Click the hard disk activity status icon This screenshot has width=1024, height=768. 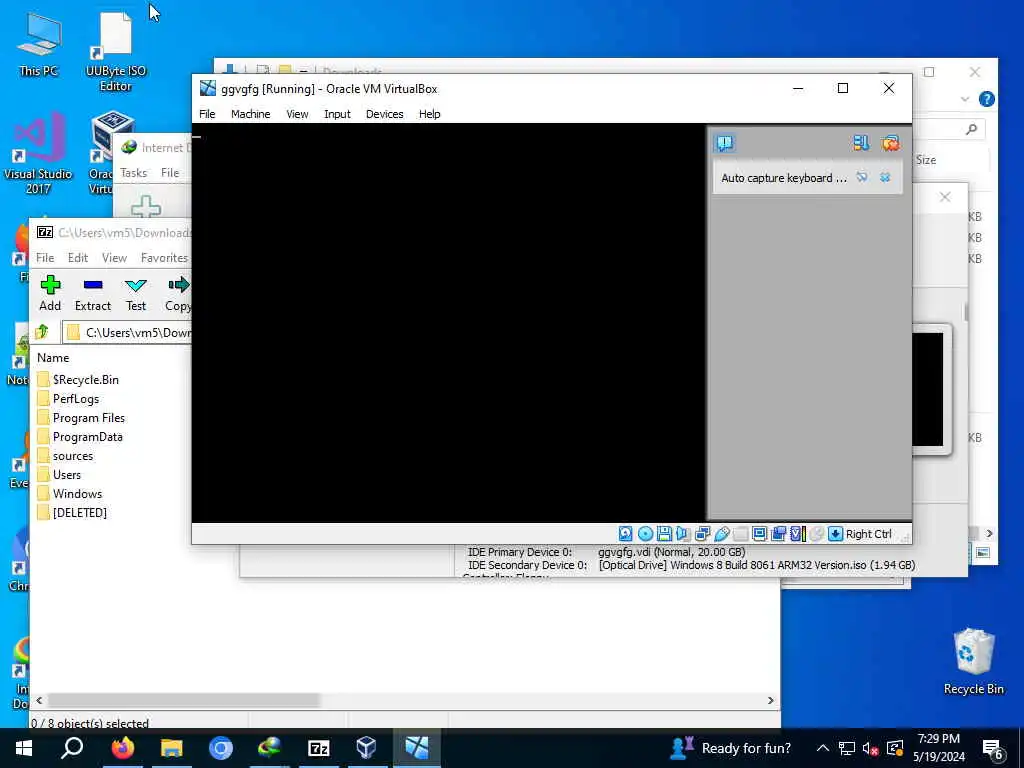(626, 534)
